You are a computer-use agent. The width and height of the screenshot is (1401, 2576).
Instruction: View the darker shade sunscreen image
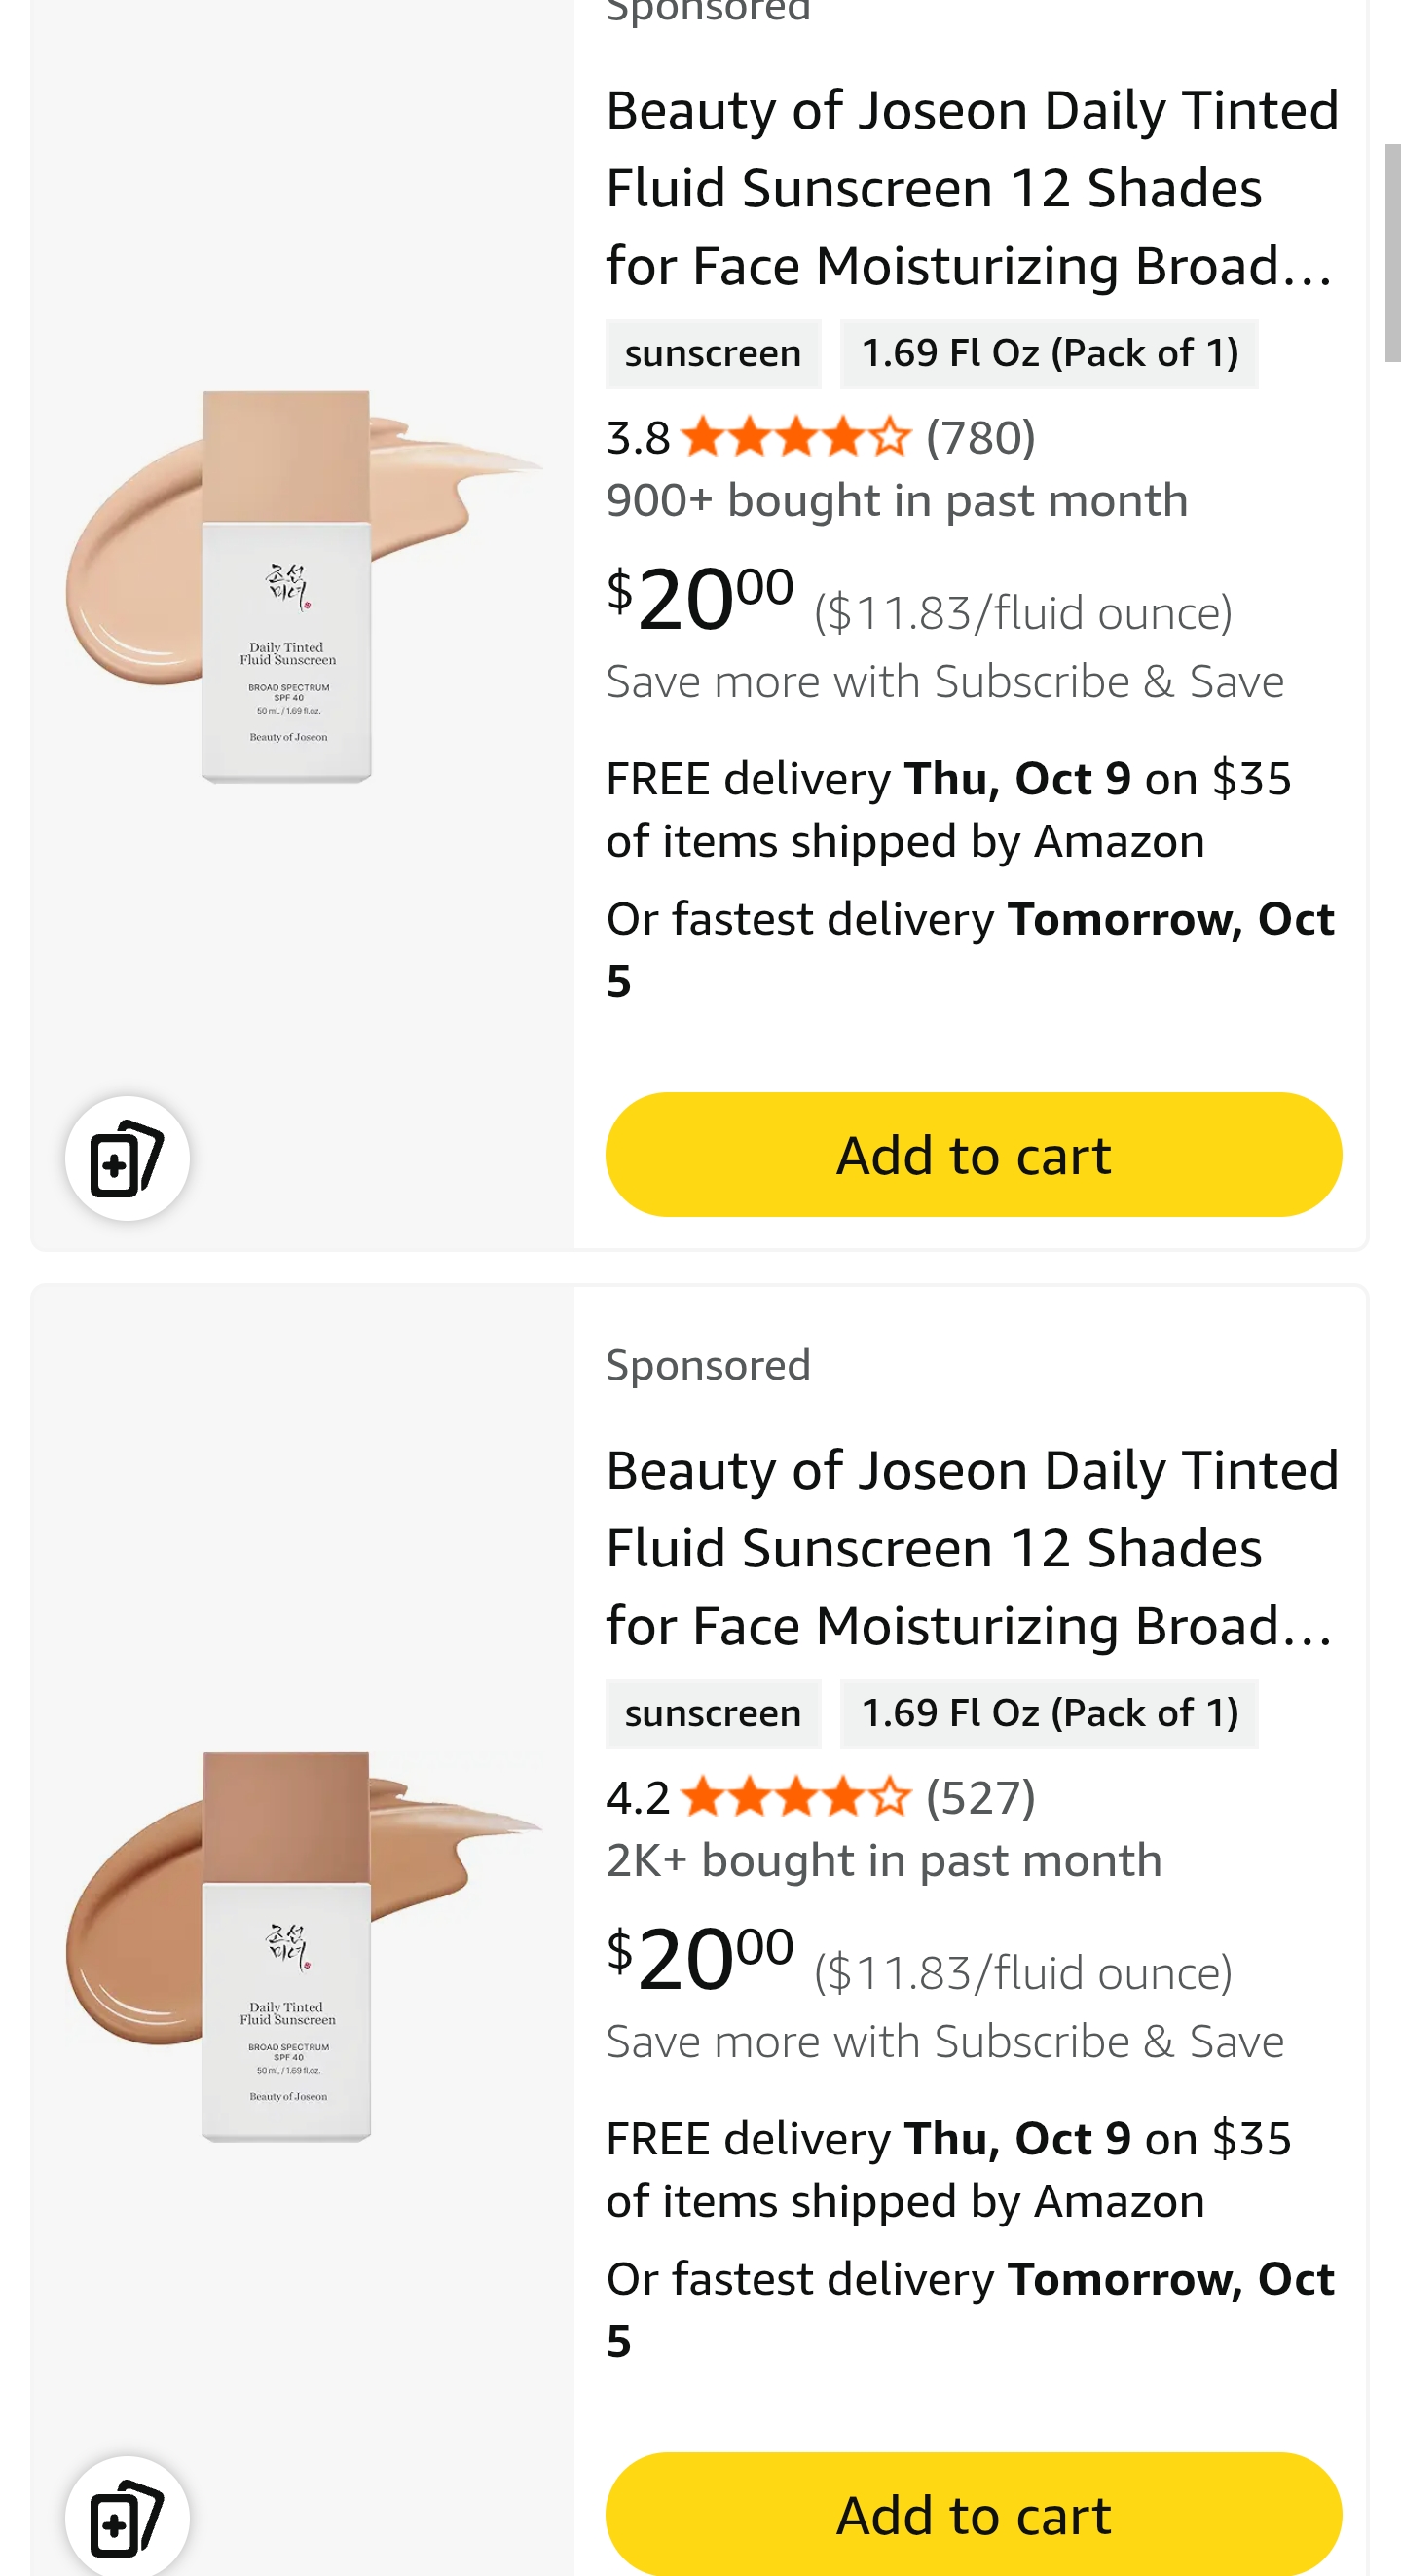point(300,1946)
